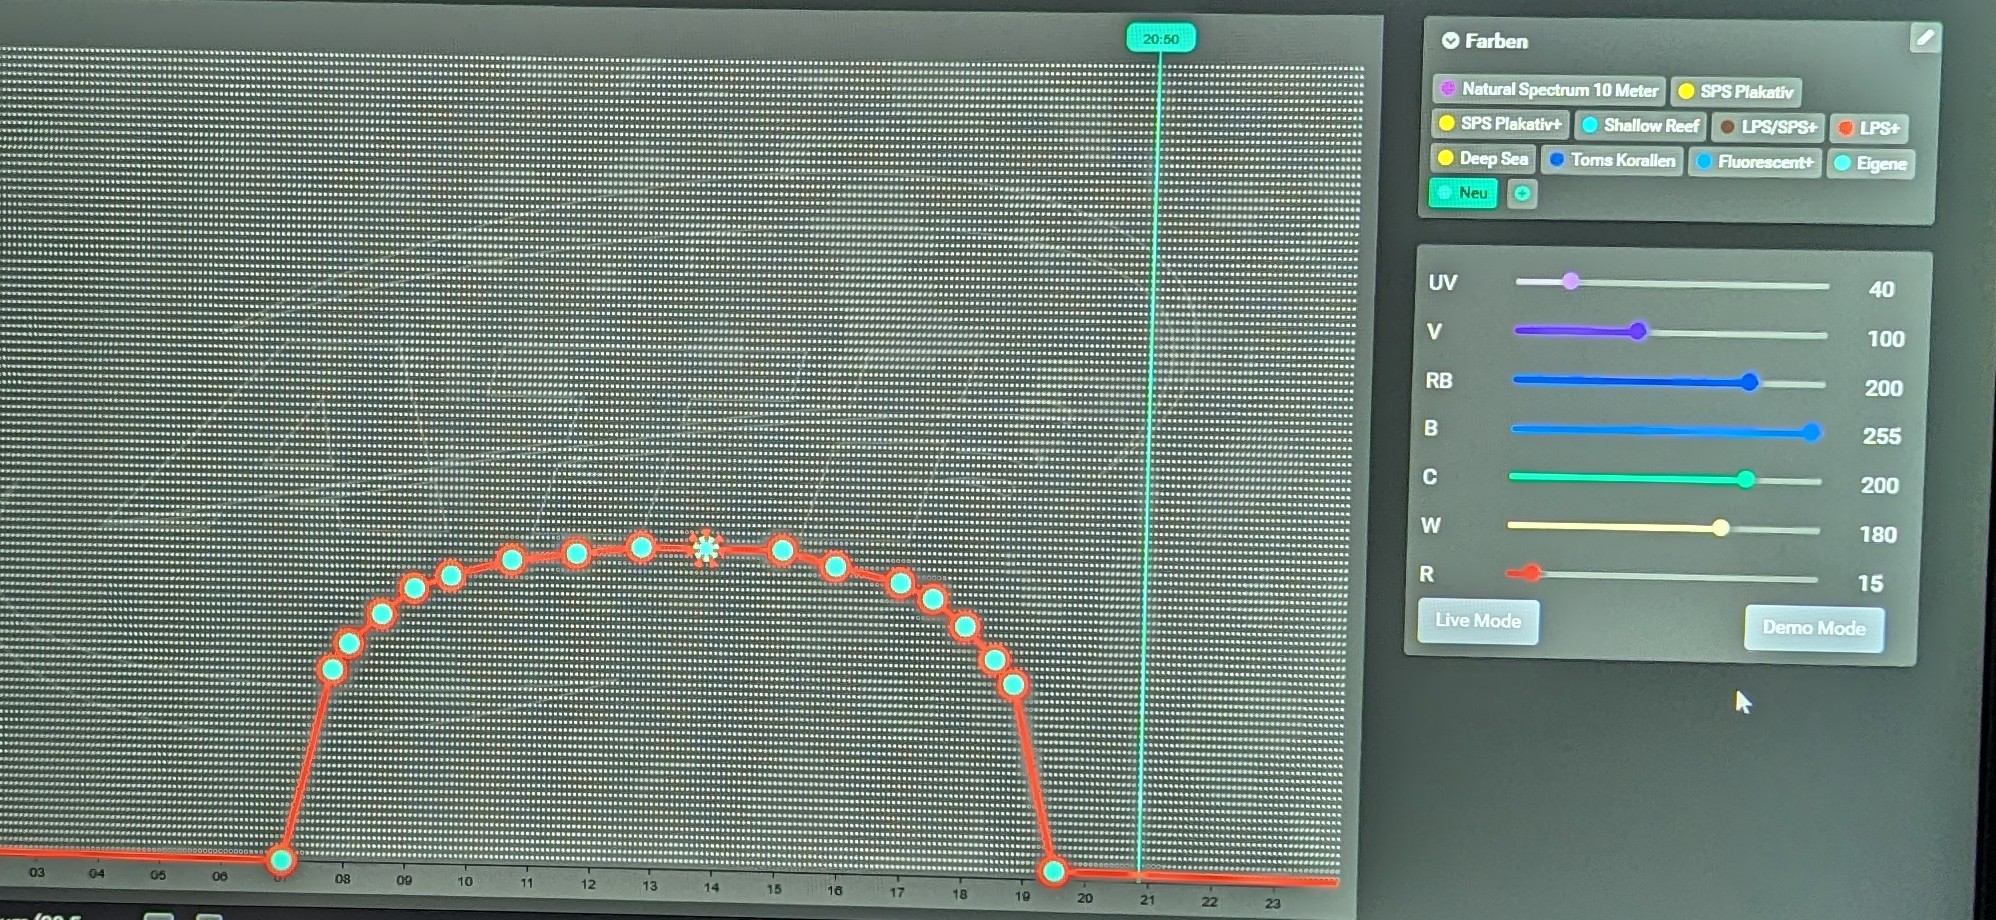Image resolution: width=1996 pixels, height=920 pixels.
Task: Choose the Shallow Reef color preset
Action: [x=1640, y=126]
